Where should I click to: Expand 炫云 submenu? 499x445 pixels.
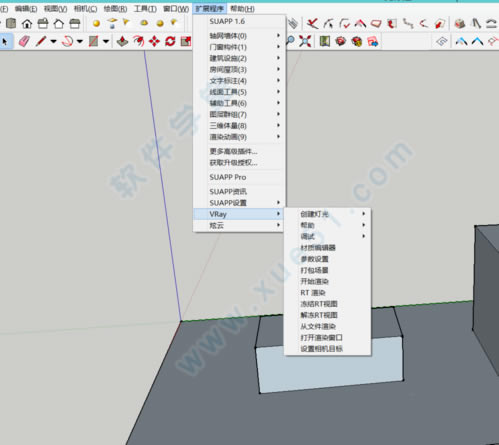pos(239,225)
